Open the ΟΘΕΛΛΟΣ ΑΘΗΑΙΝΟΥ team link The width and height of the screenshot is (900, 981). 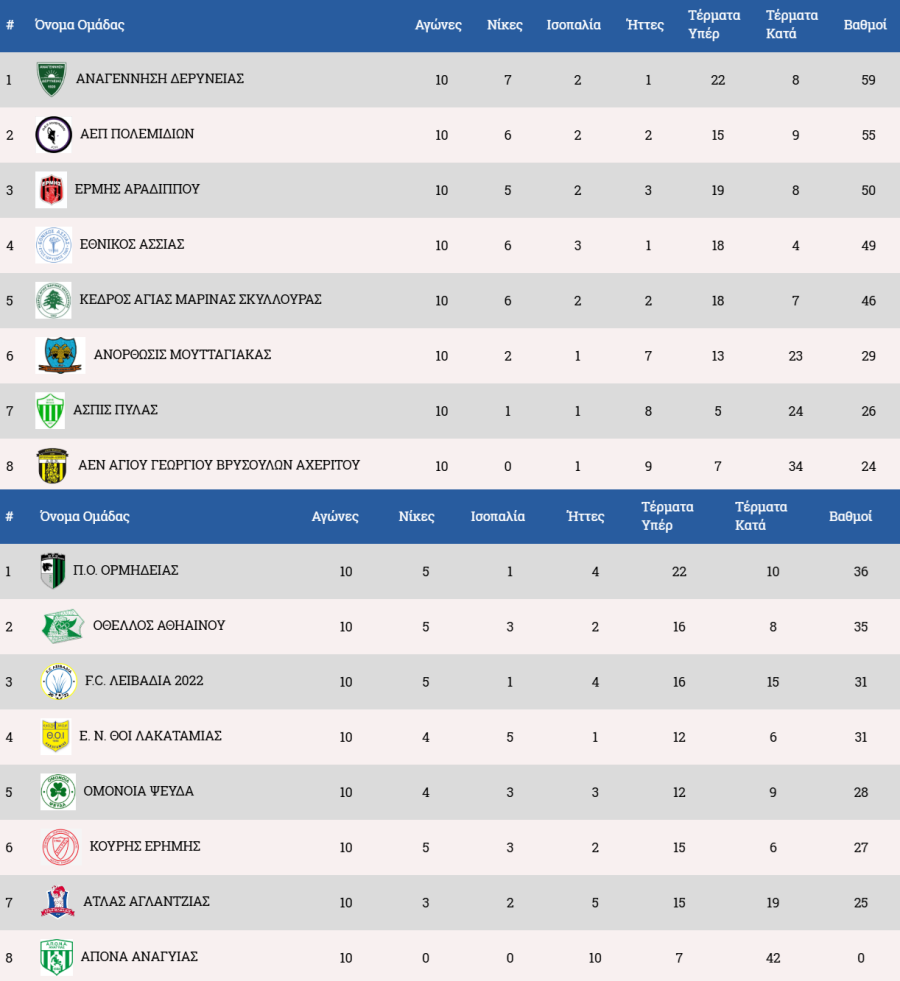coord(158,626)
